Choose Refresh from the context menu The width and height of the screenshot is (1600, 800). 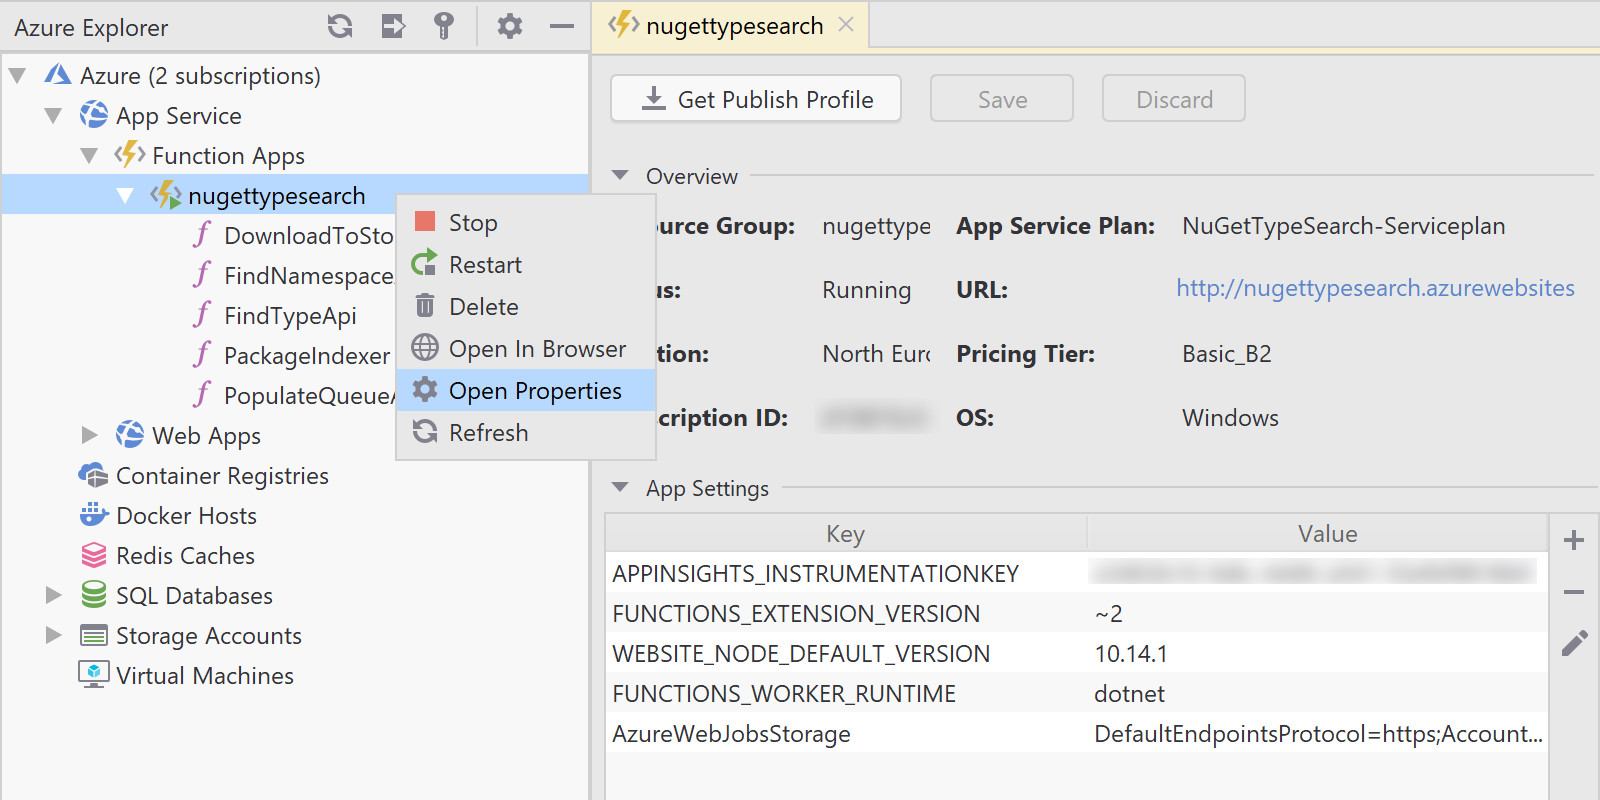[526, 432]
